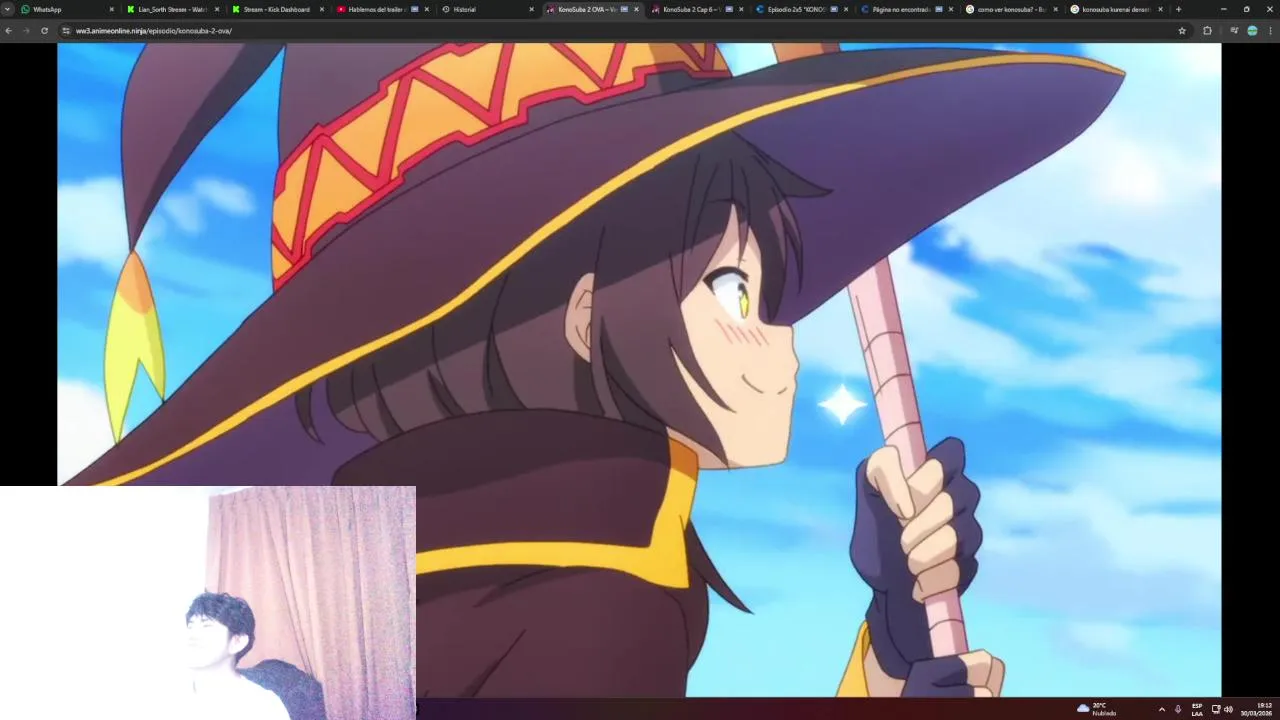
Task: Bookmark this page with the star icon
Action: (x=1182, y=31)
